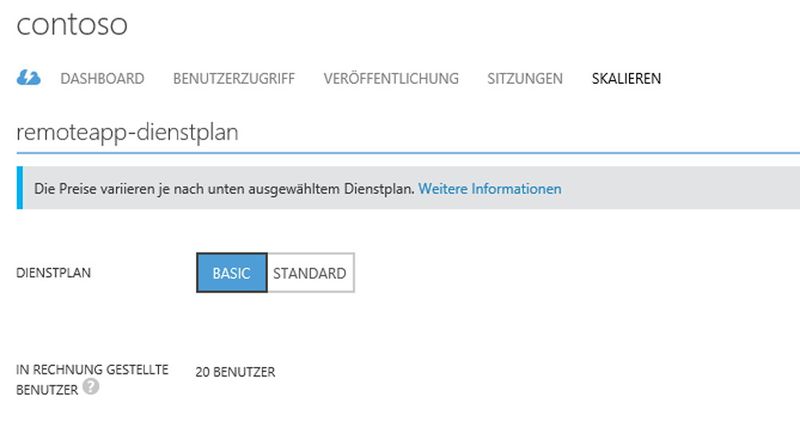Click the SKALIEREN tab
The width and height of the screenshot is (800, 446).
point(626,79)
